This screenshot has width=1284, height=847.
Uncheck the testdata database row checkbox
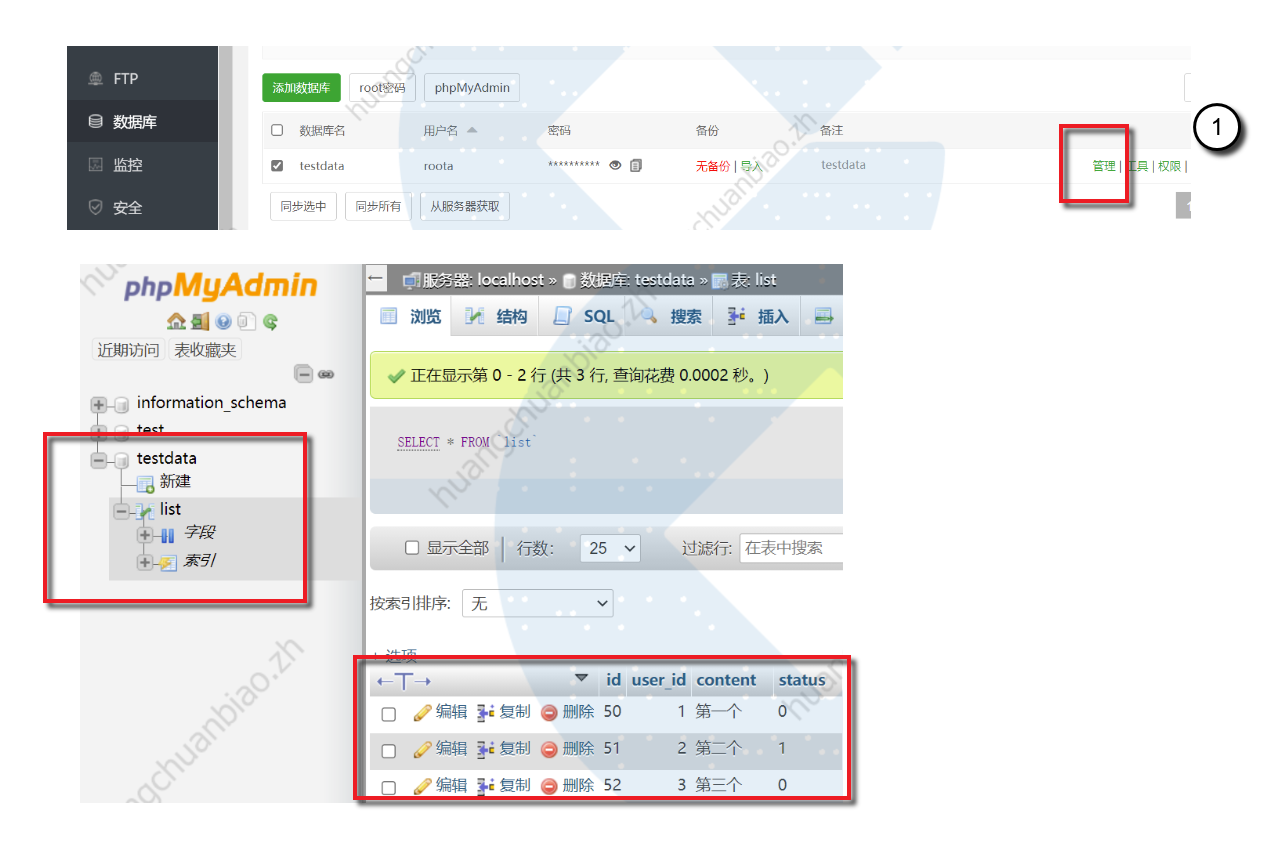276,165
